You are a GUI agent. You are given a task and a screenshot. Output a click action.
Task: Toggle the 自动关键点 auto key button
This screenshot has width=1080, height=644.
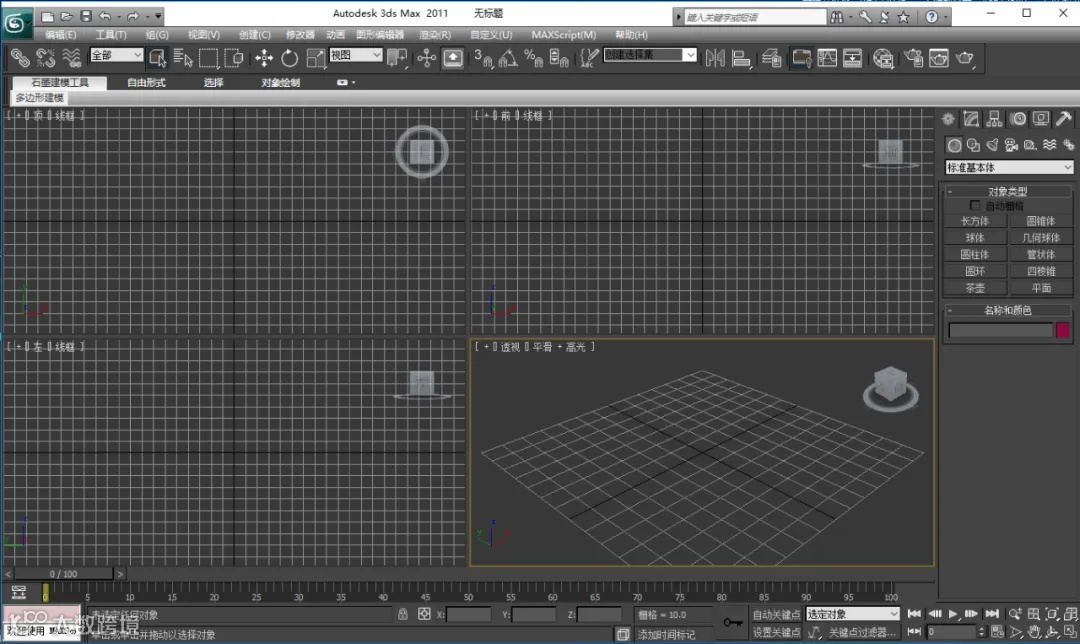click(x=775, y=614)
